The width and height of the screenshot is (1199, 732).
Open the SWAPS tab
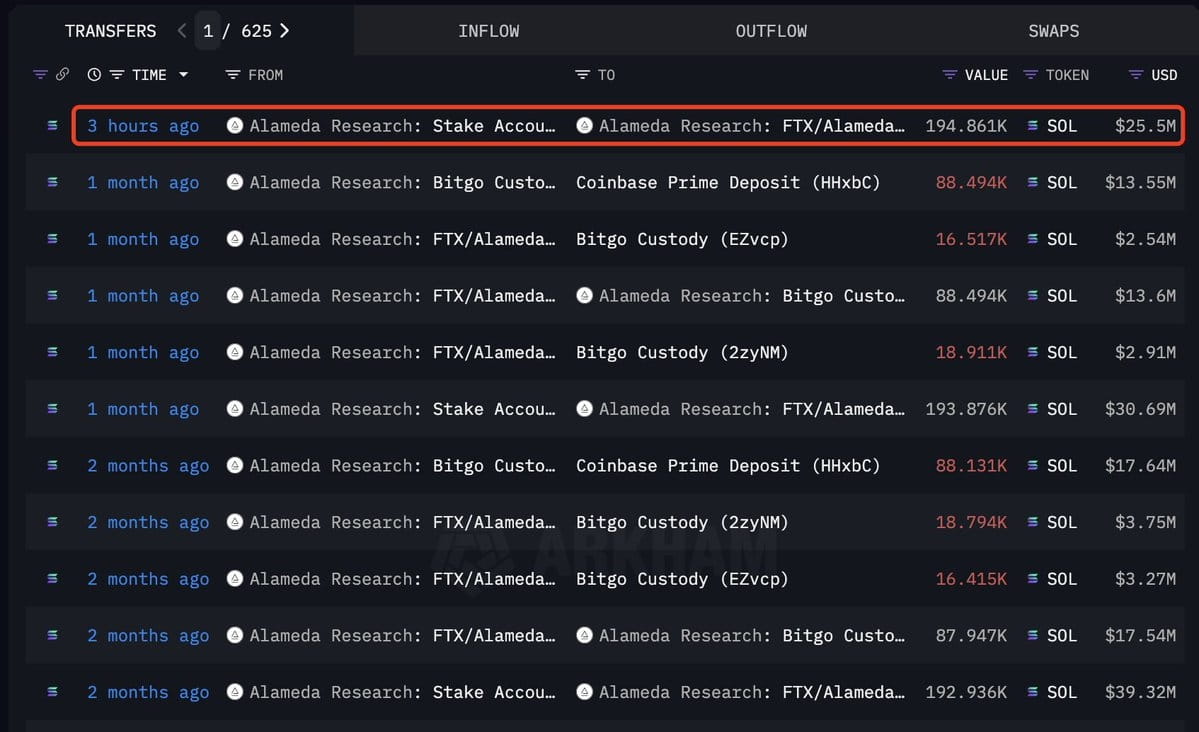(x=1053, y=31)
